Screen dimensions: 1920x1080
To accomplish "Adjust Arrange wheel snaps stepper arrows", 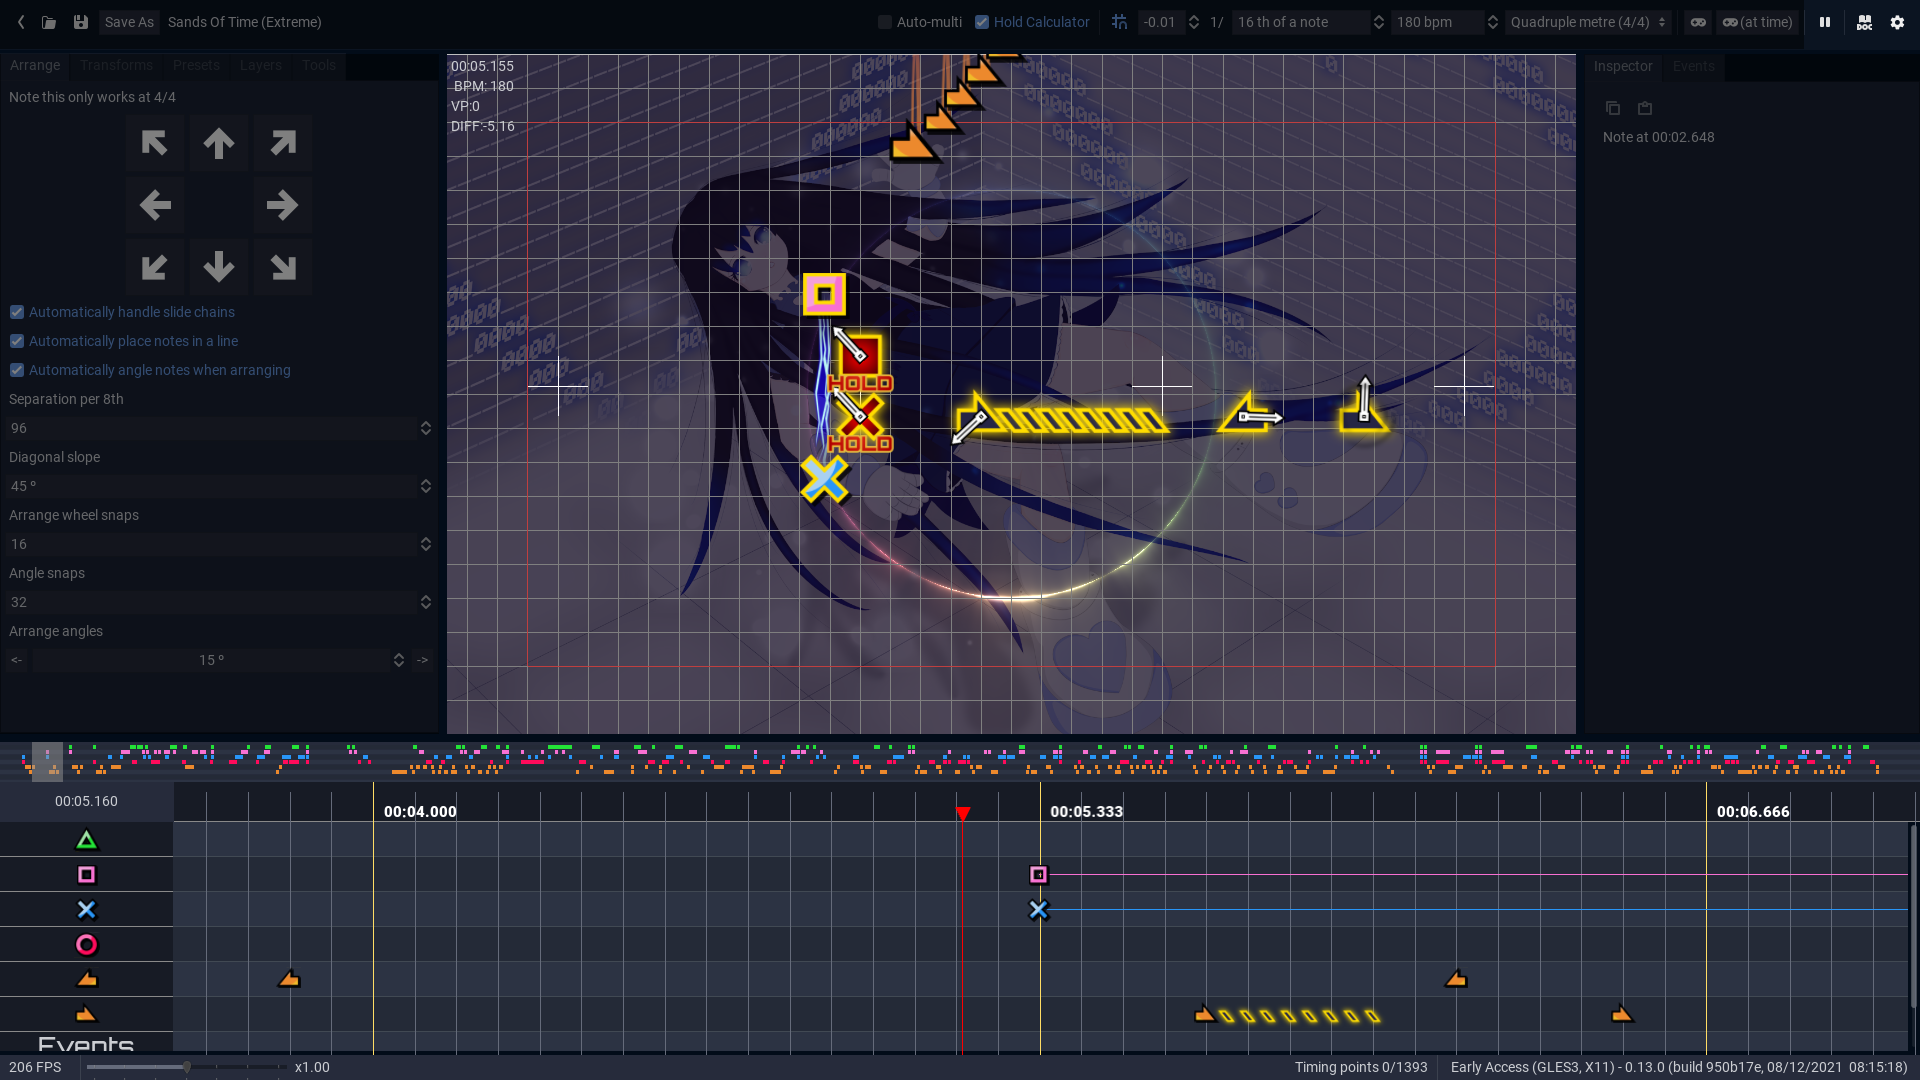I will coord(426,544).
